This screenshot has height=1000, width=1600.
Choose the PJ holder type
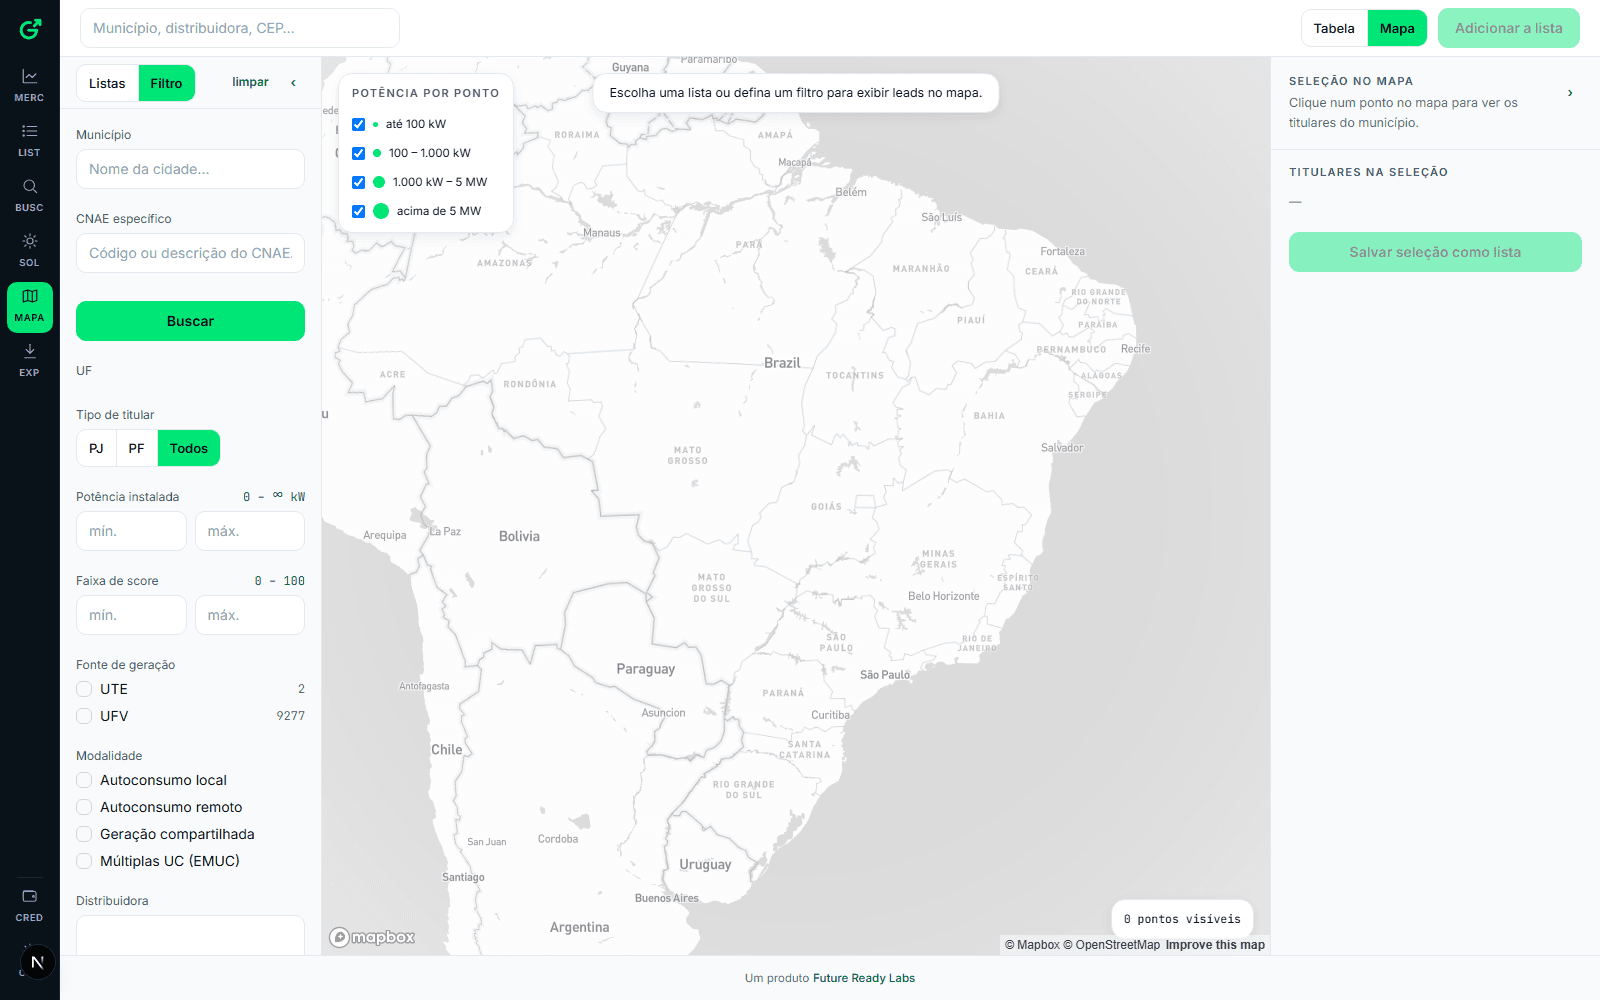point(96,448)
